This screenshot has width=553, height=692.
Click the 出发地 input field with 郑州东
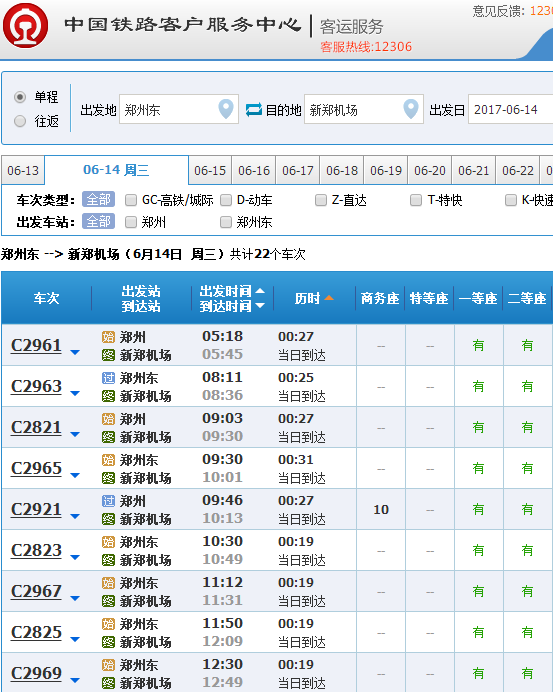tap(179, 109)
